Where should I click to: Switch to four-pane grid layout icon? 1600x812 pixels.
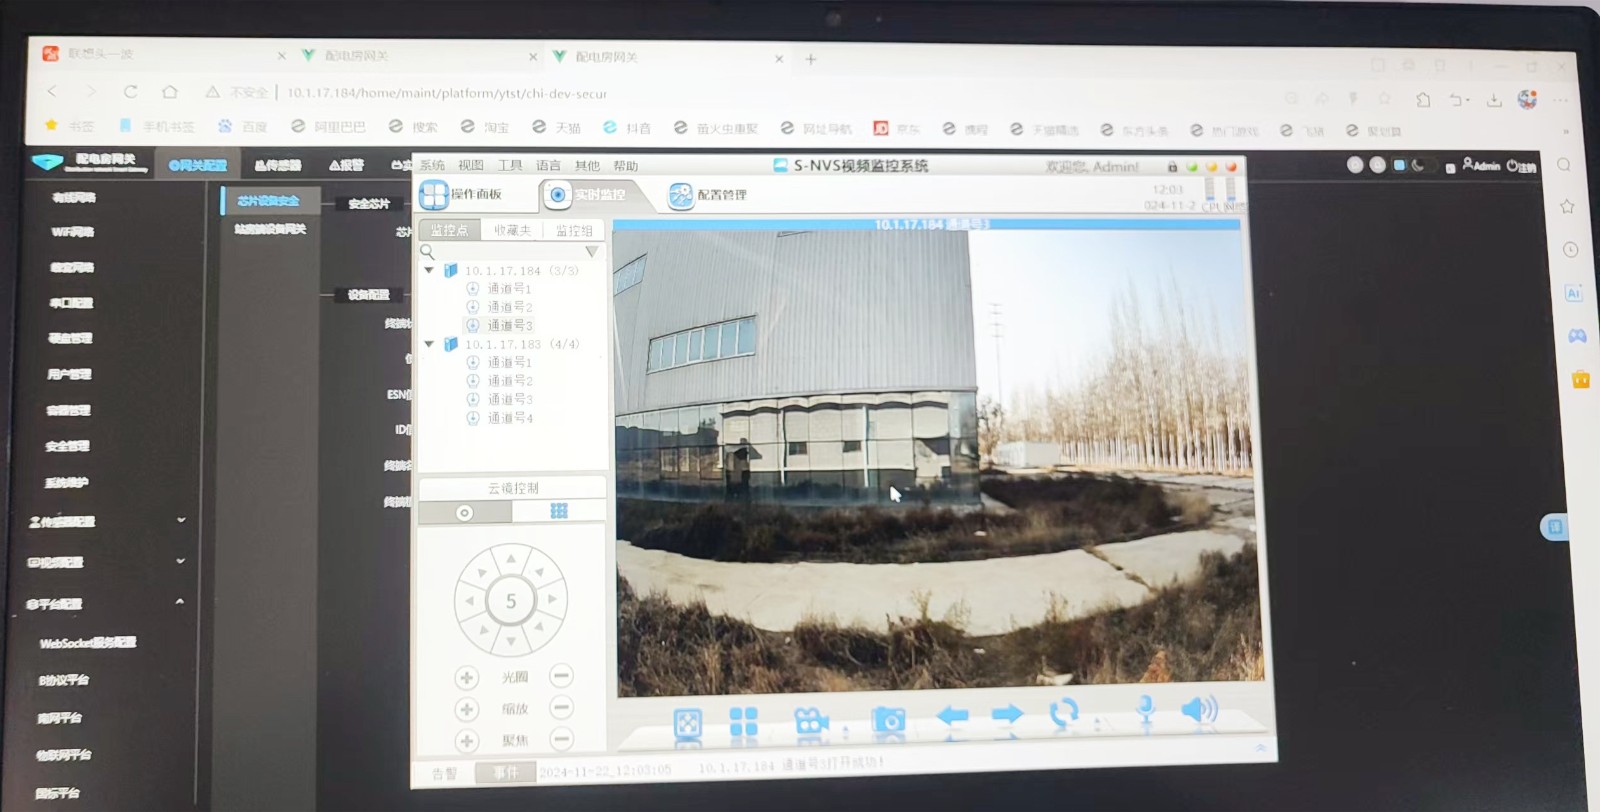coord(744,722)
